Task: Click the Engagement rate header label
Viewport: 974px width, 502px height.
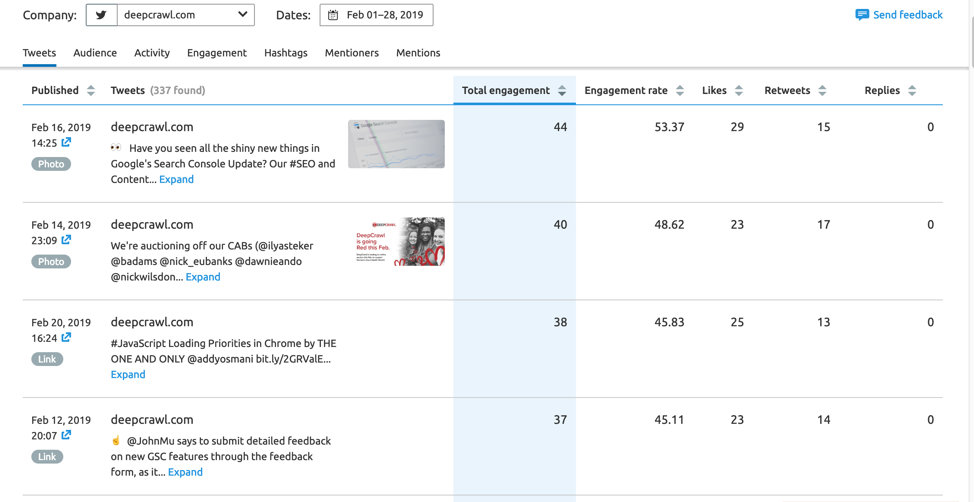Action: pos(626,91)
